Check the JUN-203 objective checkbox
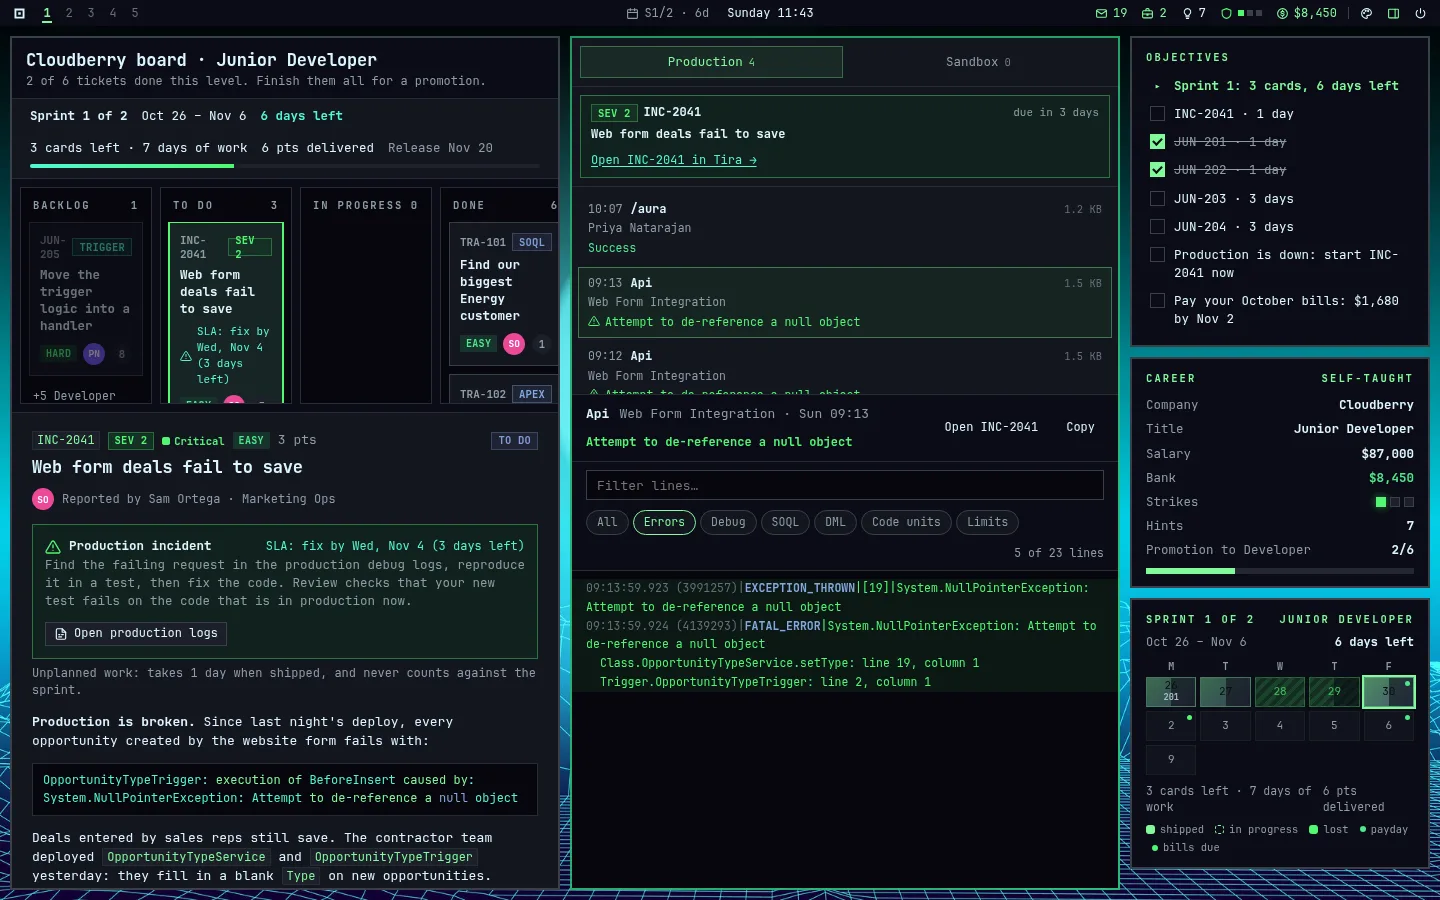This screenshot has height=900, width=1440. pos(1157,198)
